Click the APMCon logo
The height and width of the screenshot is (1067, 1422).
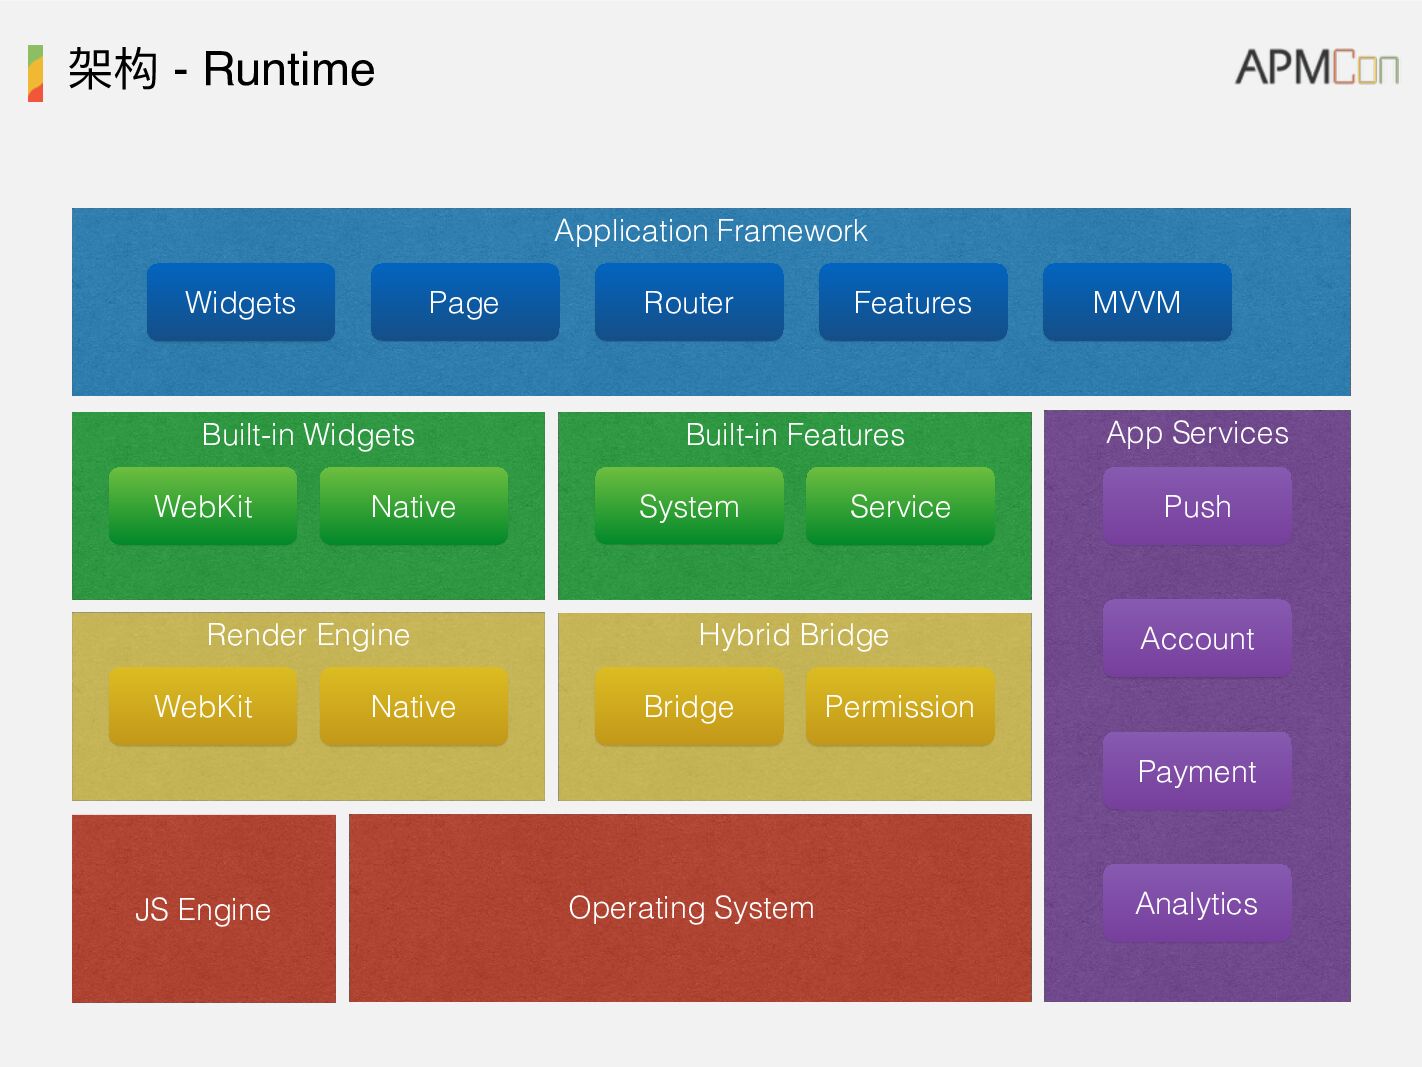coord(1316,68)
